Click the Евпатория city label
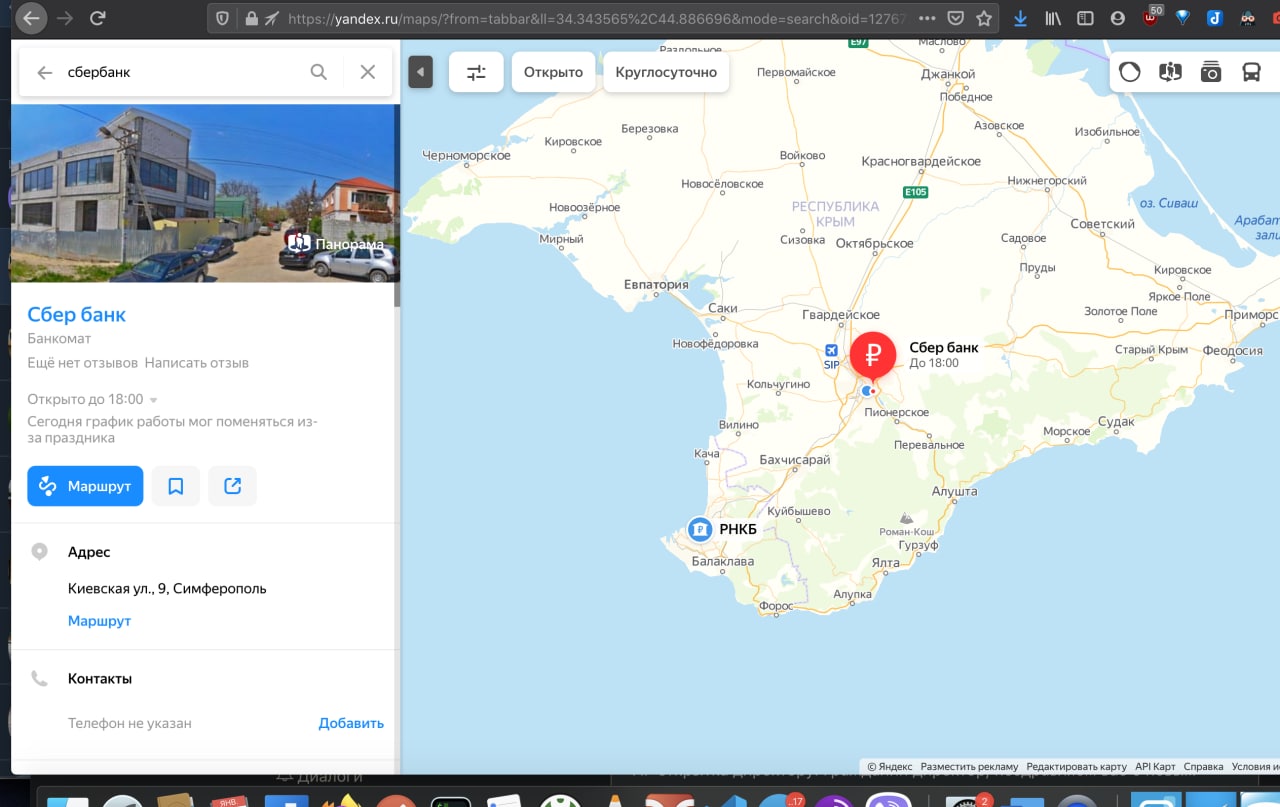The image size is (1280, 807). pyautogui.click(x=656, y=284)
